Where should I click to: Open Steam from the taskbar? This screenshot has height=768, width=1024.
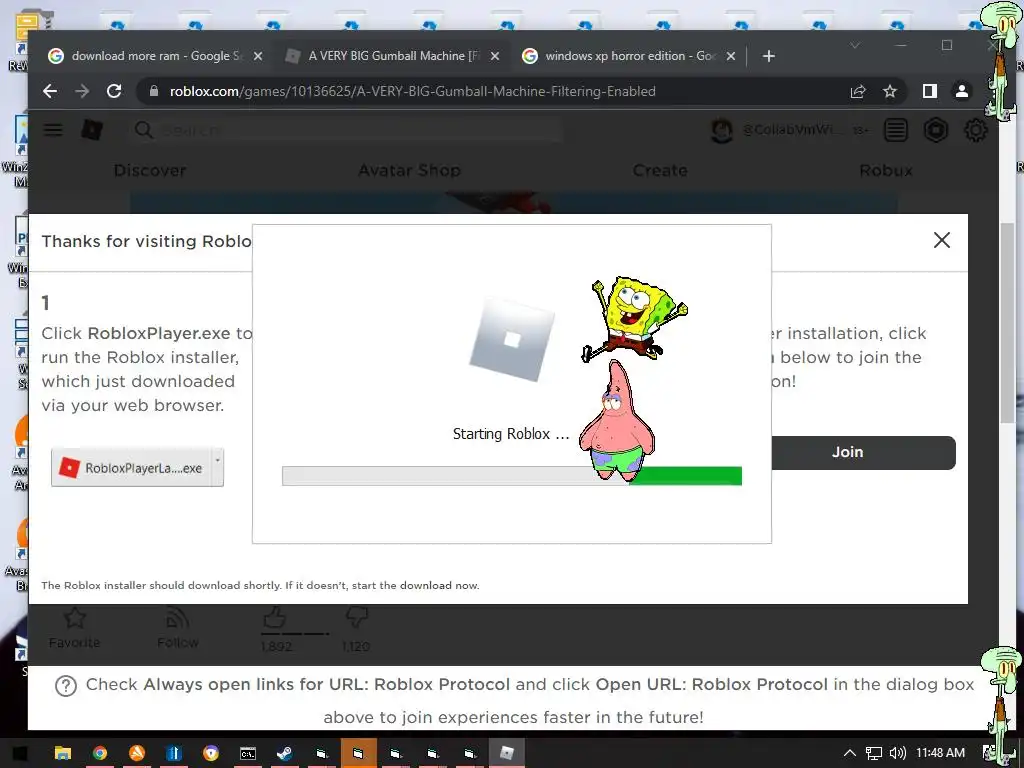pos(285,753)
